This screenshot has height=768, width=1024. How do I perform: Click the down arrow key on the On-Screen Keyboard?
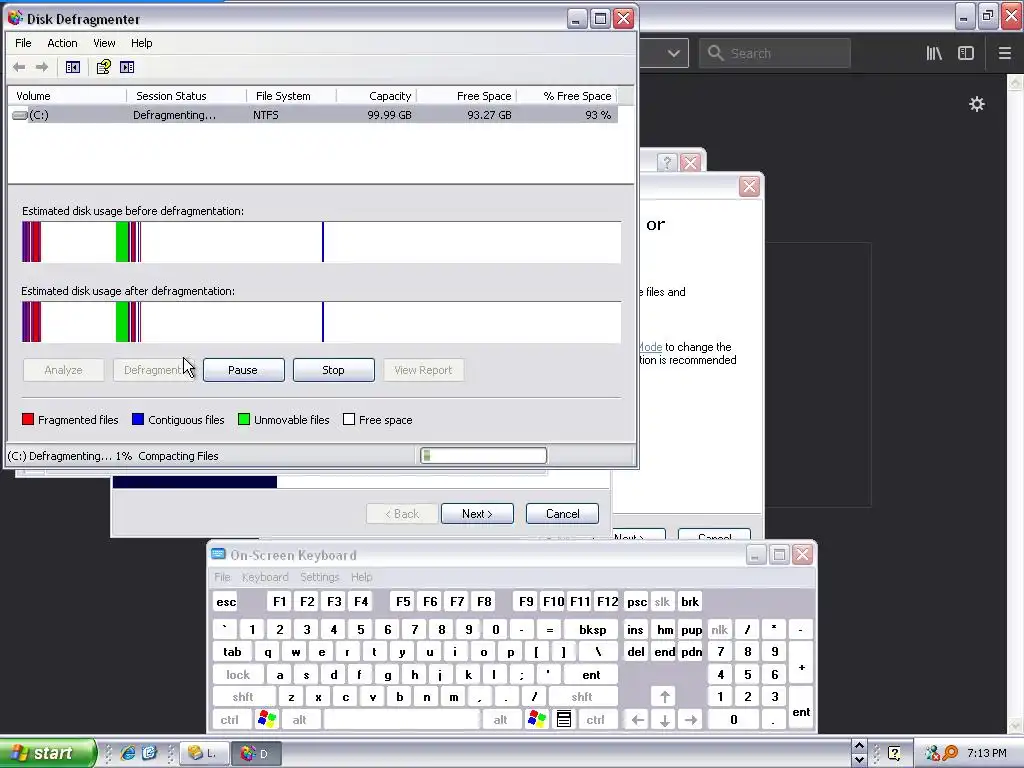664,720
